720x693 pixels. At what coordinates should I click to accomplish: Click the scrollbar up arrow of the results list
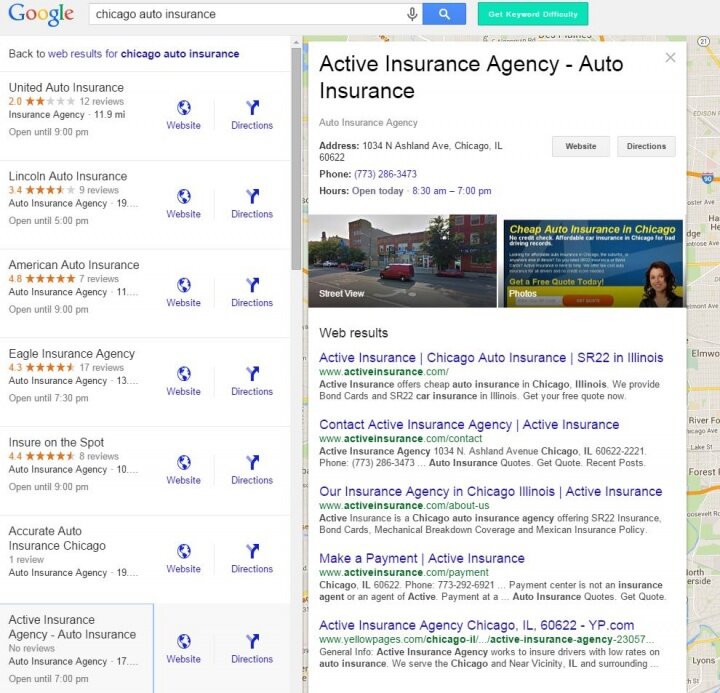[296, 42]
